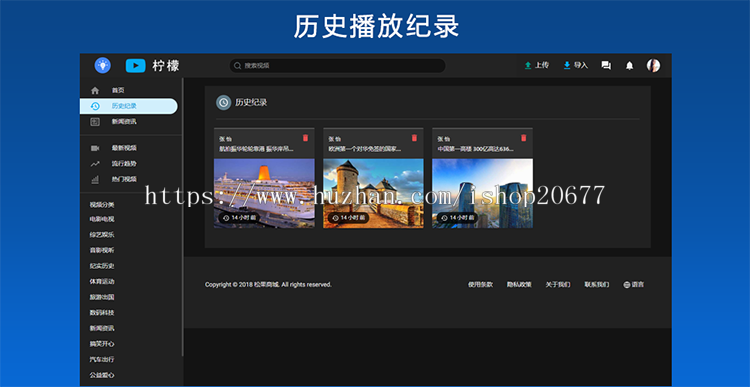Open the 柠檬 play-button logo
The height and width of the screenshot is (387, 750).
pyautogui.click(x=153, y=66)
